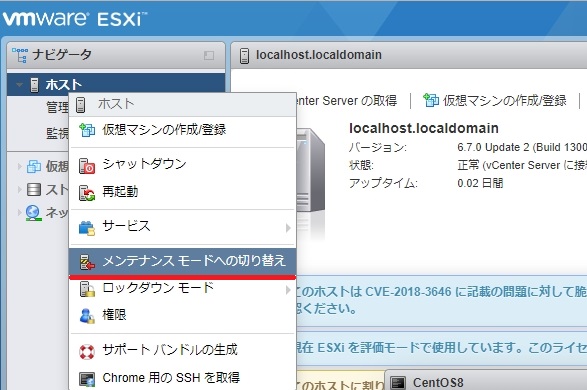Expand the 仮想マシン tree node
587x390 pixels.
point(19,166)
